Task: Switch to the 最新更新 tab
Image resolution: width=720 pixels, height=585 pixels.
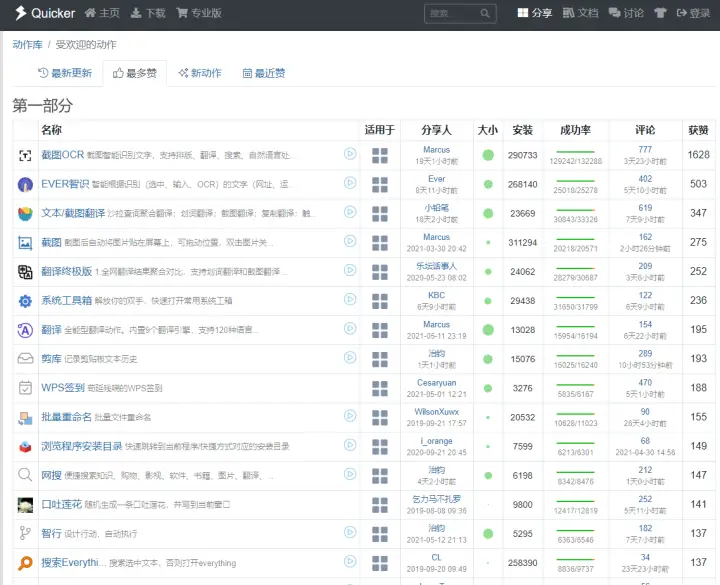Action: pos(65,73)
